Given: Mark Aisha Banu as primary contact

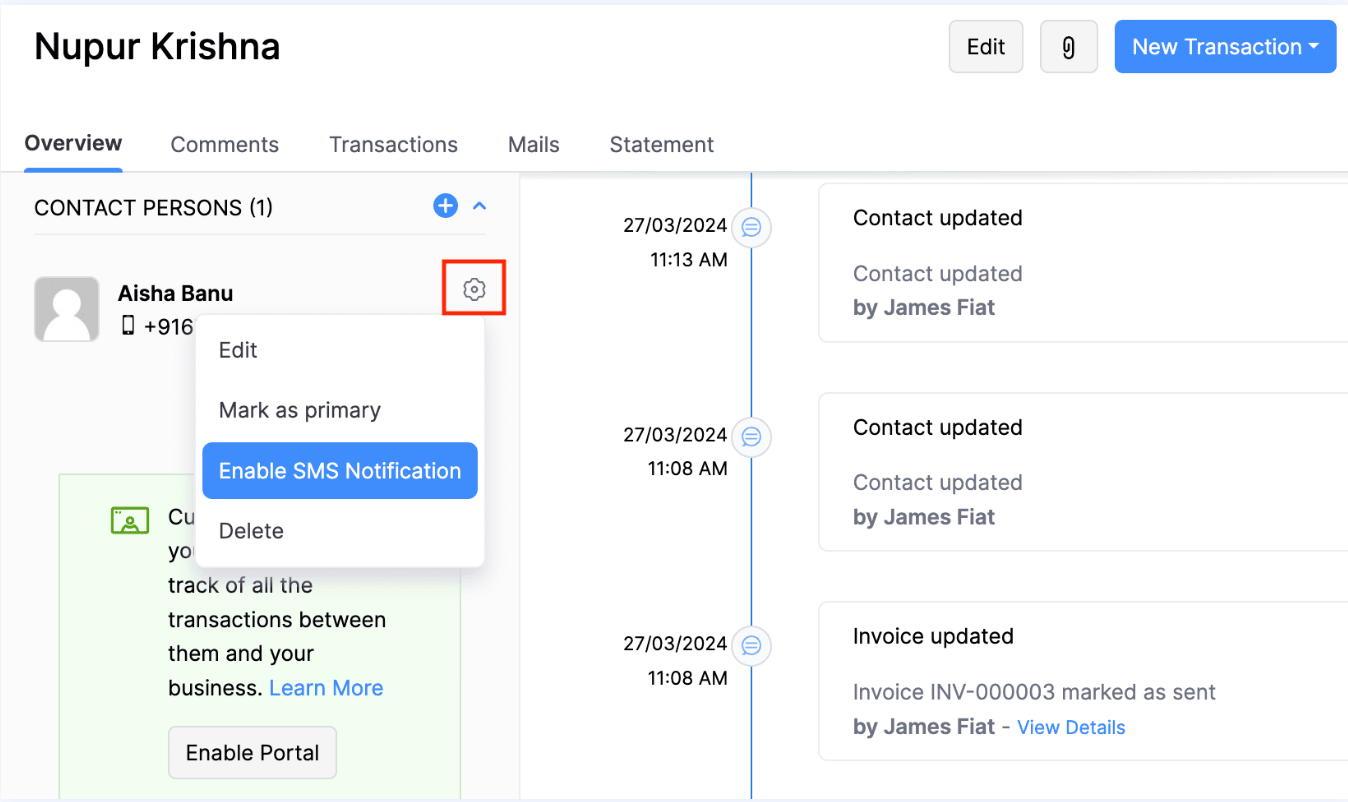Looking at the screenshot, I should tap(299, 410).
